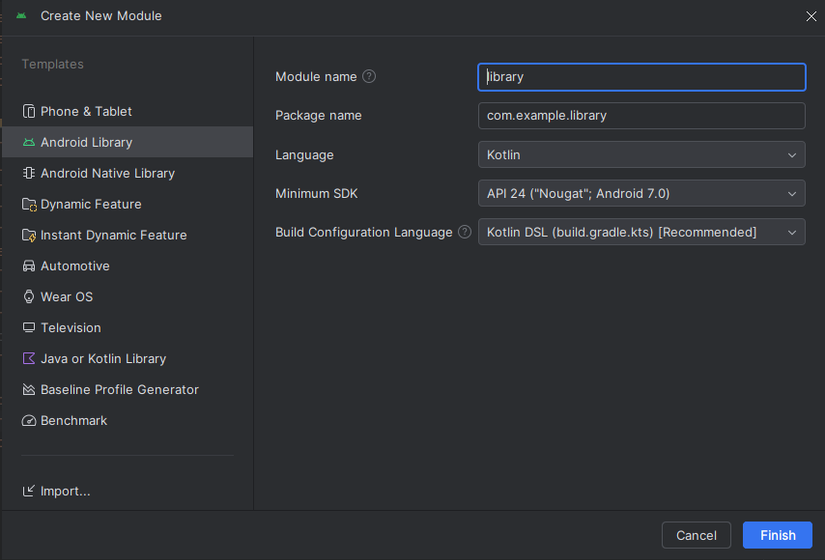This screenshot has height=560, width=825.
Task: Select the Android Native Library template
Action: click(x=127, y=173)
